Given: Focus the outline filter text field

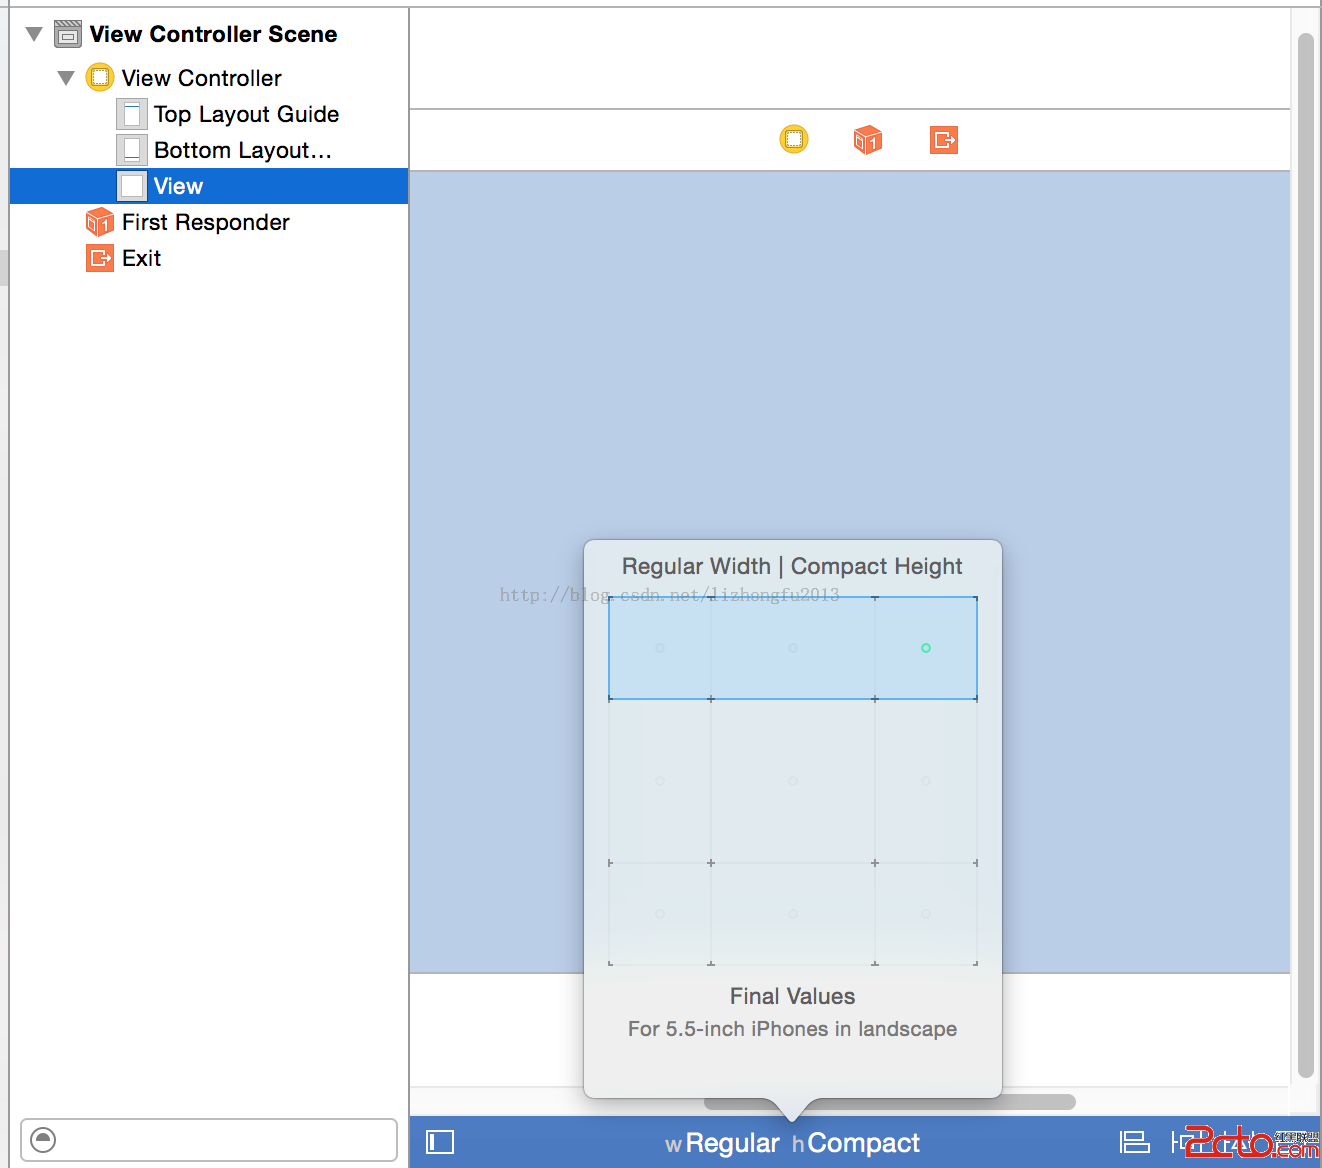Looking at the screenshot, I should pyautogui.click(x=209, y=1140).
